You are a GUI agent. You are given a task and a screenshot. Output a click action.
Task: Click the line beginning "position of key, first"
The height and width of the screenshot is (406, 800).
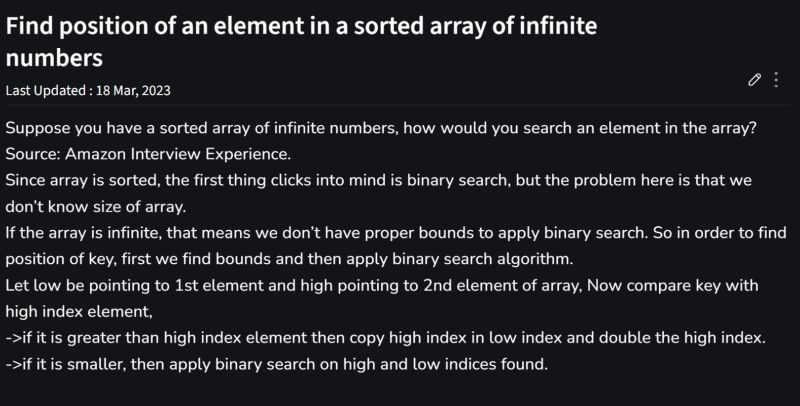coord(289,259)
